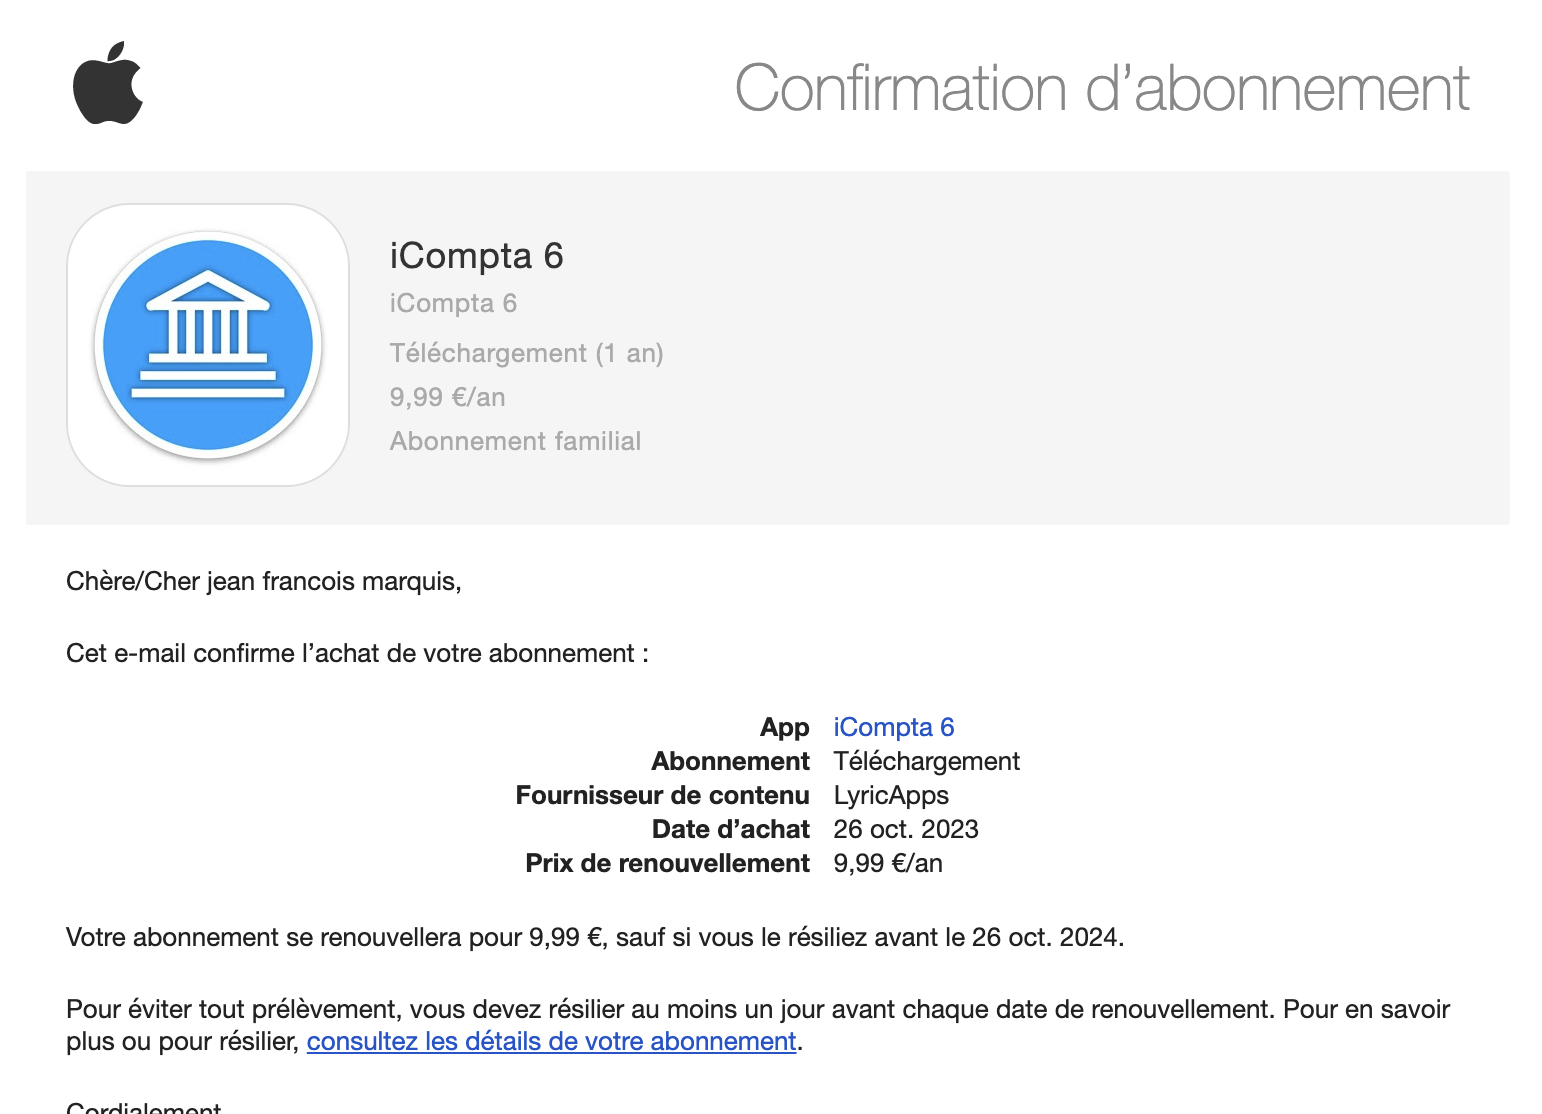Click the 'Prix de renouvellement' label
Image resolution: width=1542 pixels, height=1114 pixels.
(x=668, y=863)
